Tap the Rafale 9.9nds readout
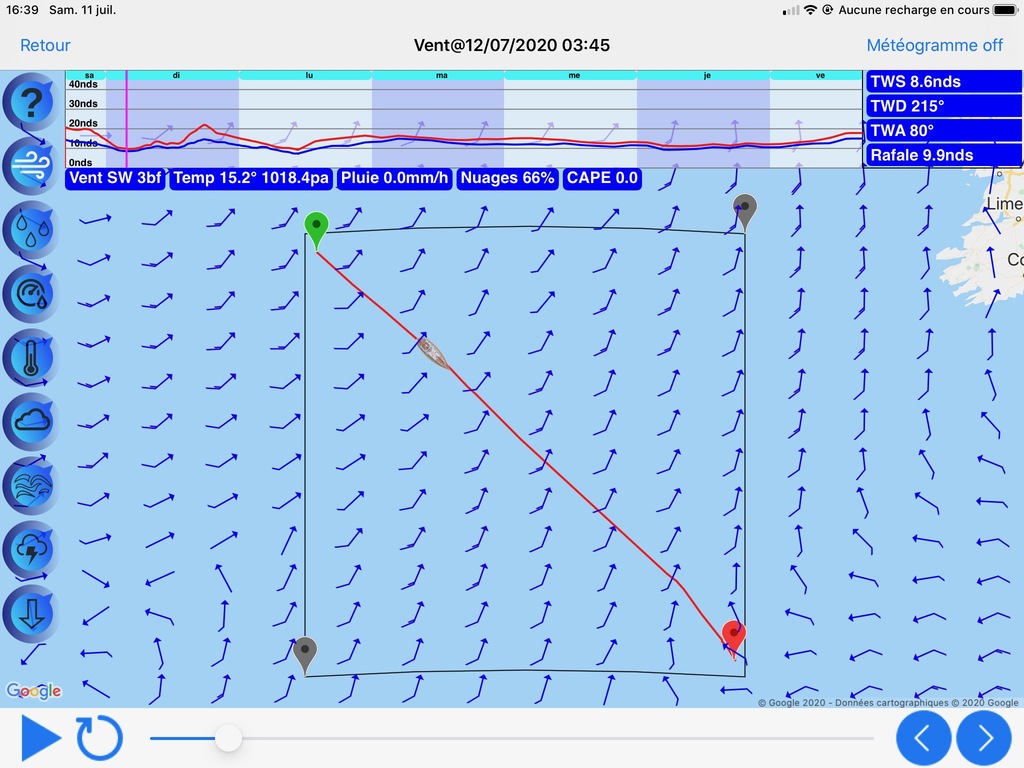1024x768 pixels. point(944,155)
